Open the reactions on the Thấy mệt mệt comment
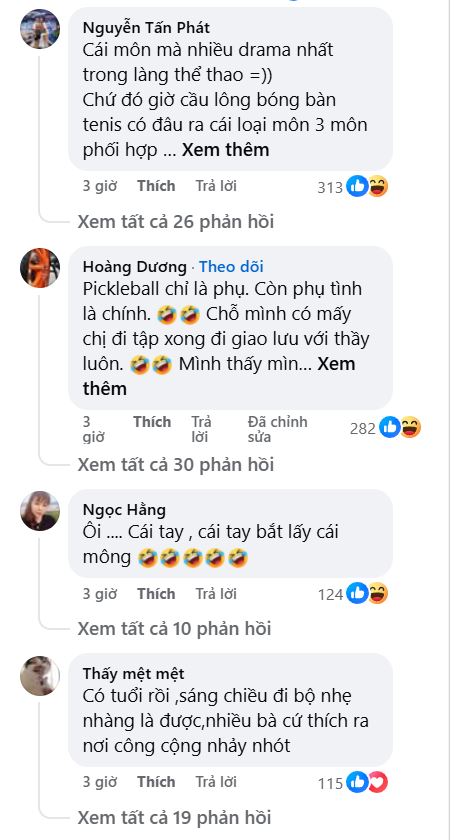The width and height of the screenshot is (454, 840). pos(352,783)
